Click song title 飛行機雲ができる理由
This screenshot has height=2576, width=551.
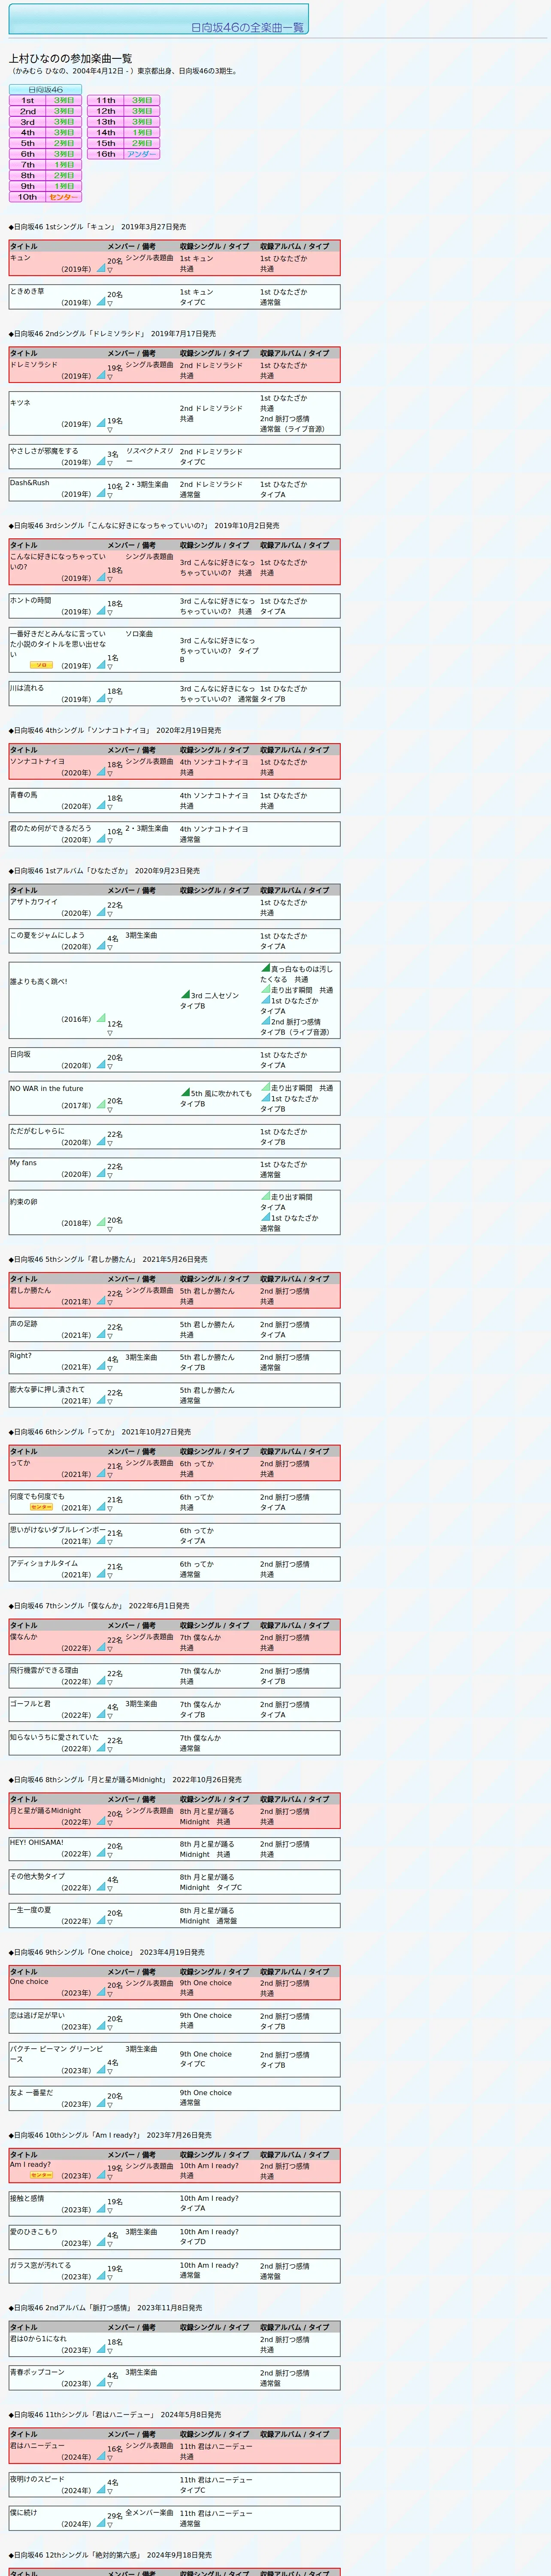tap(44, 1670)
